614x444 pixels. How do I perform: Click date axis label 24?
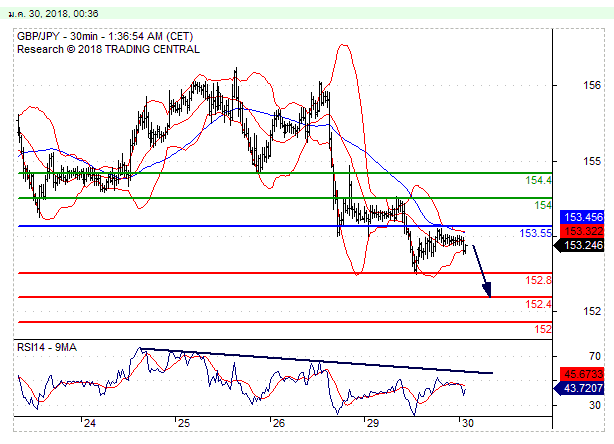point(90,423)
